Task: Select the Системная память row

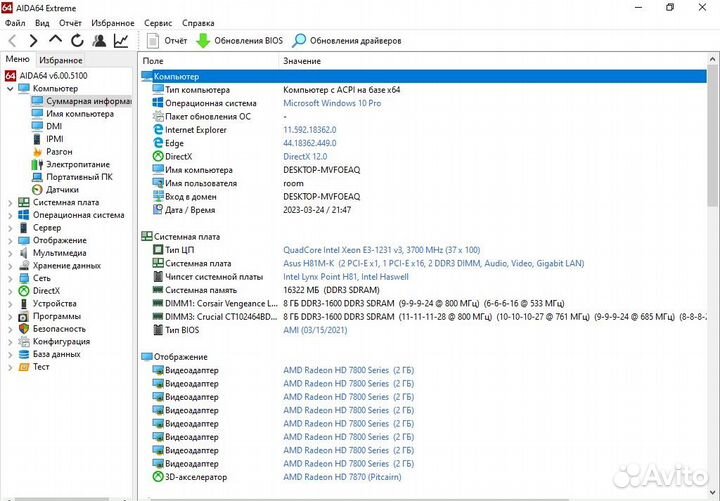Action: pyautogui.click(x=423, y=290)
